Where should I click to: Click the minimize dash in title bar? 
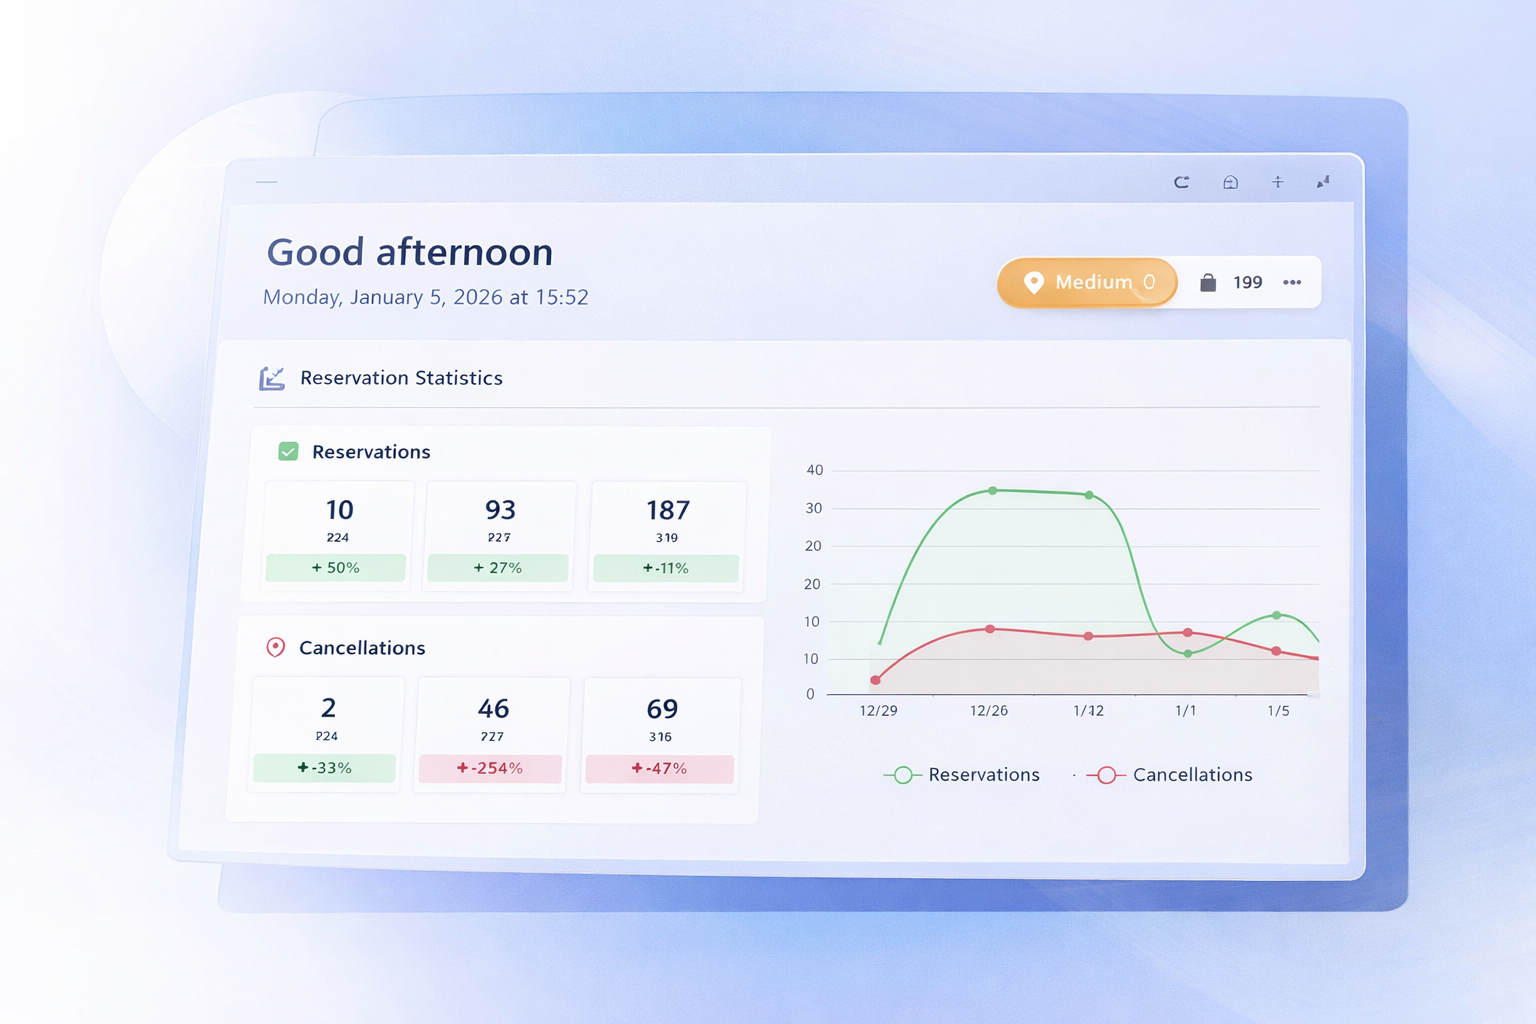click(x=266, y=182)
